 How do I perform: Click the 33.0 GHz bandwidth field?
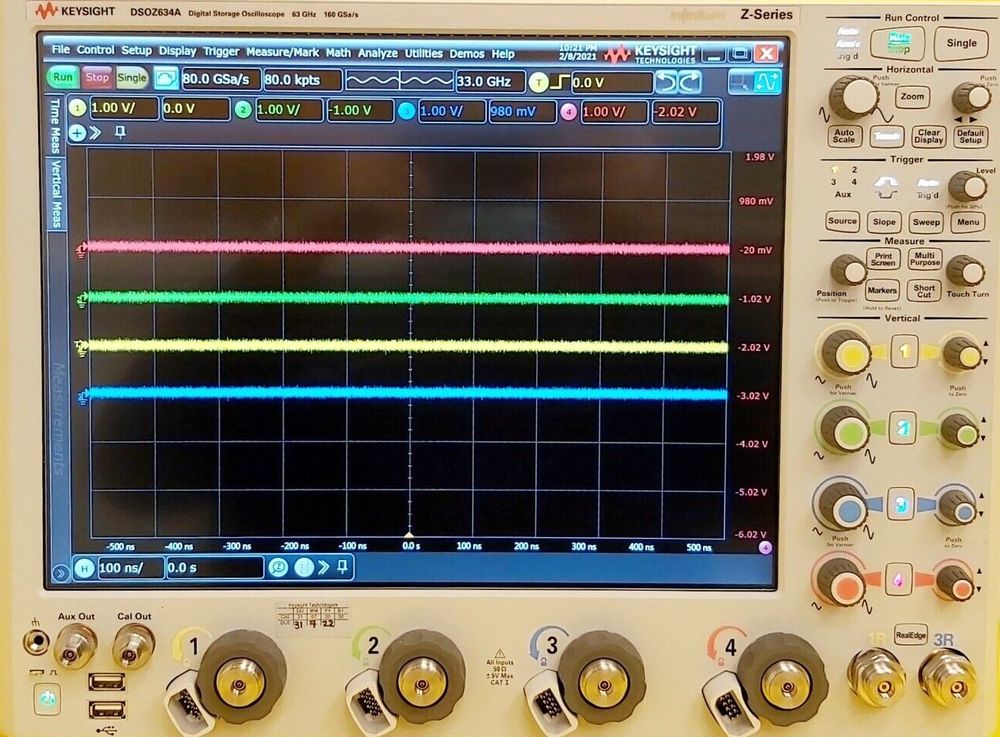pyautogui.click(x=490, y=82)
